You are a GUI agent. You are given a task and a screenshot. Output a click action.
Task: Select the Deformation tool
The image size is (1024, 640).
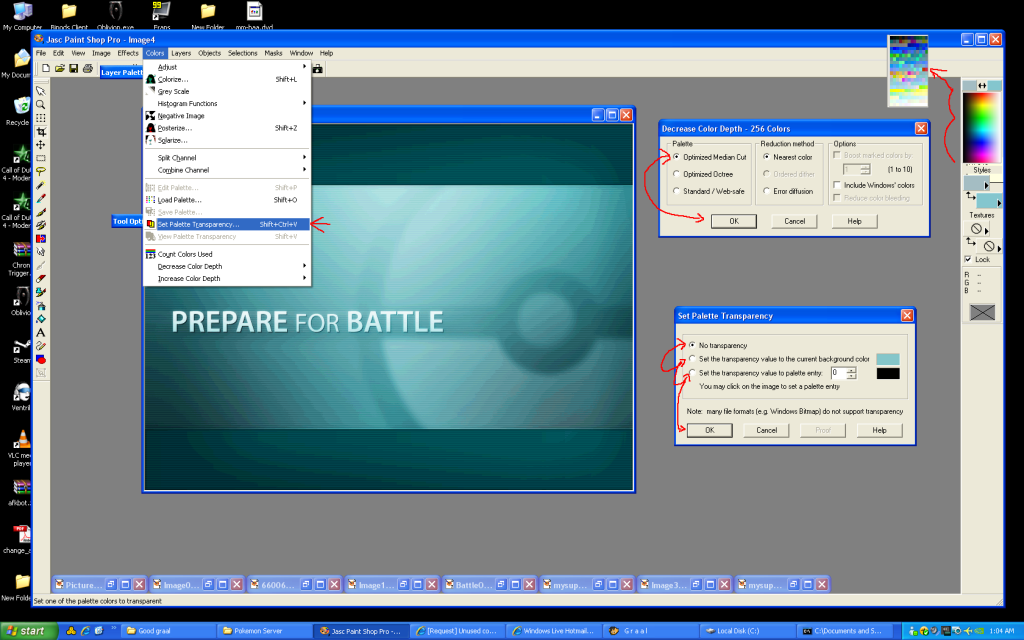(x=40, y=118)
